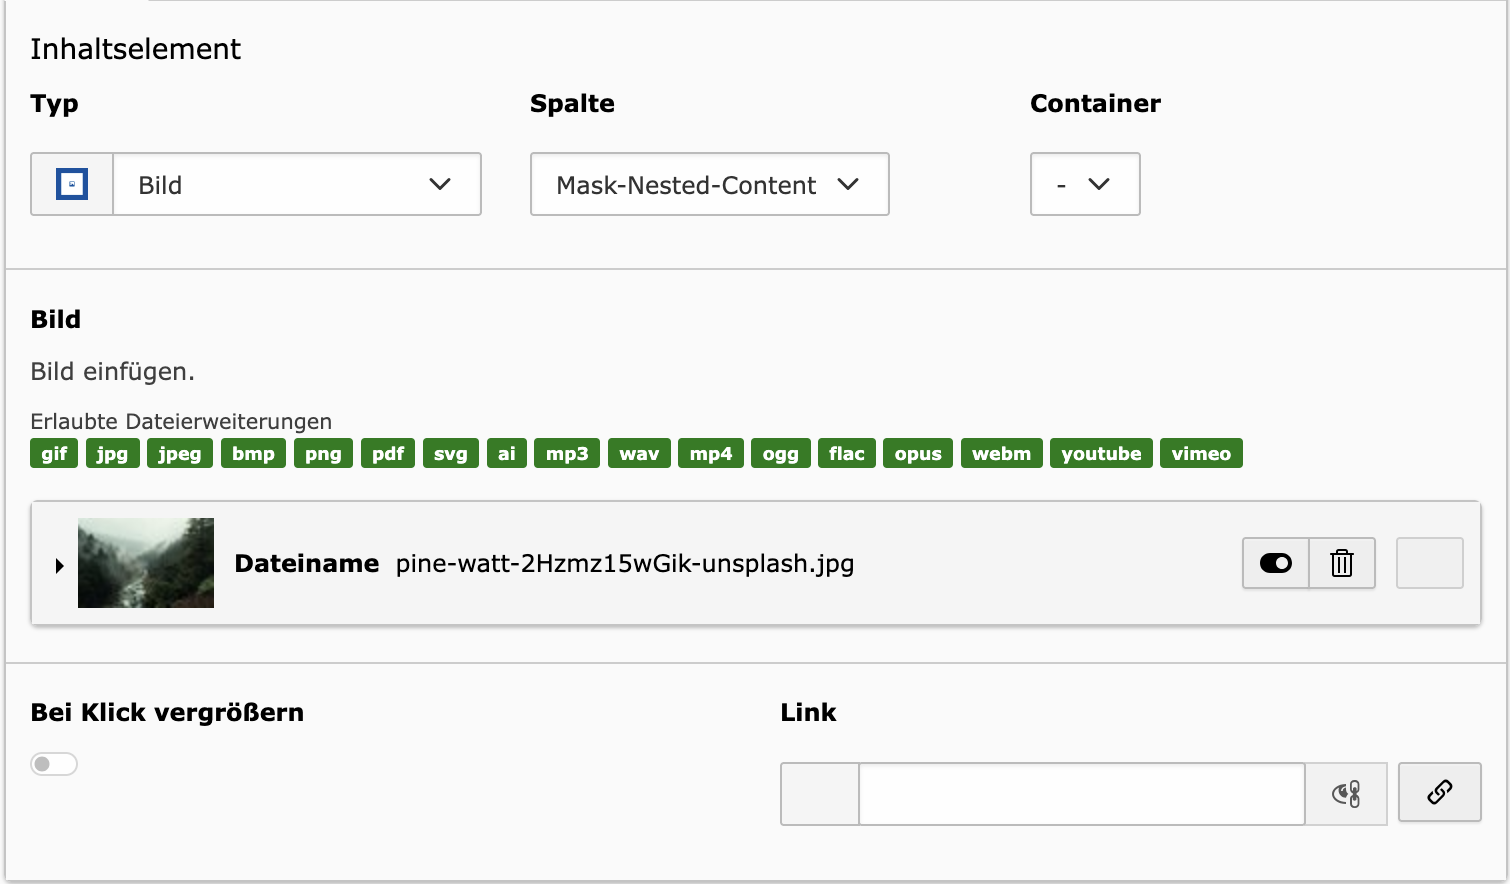Click the empty drag handle box beside trash
The width and height of the screenshot is (1510, 884).
click(x=1429, y=563)
